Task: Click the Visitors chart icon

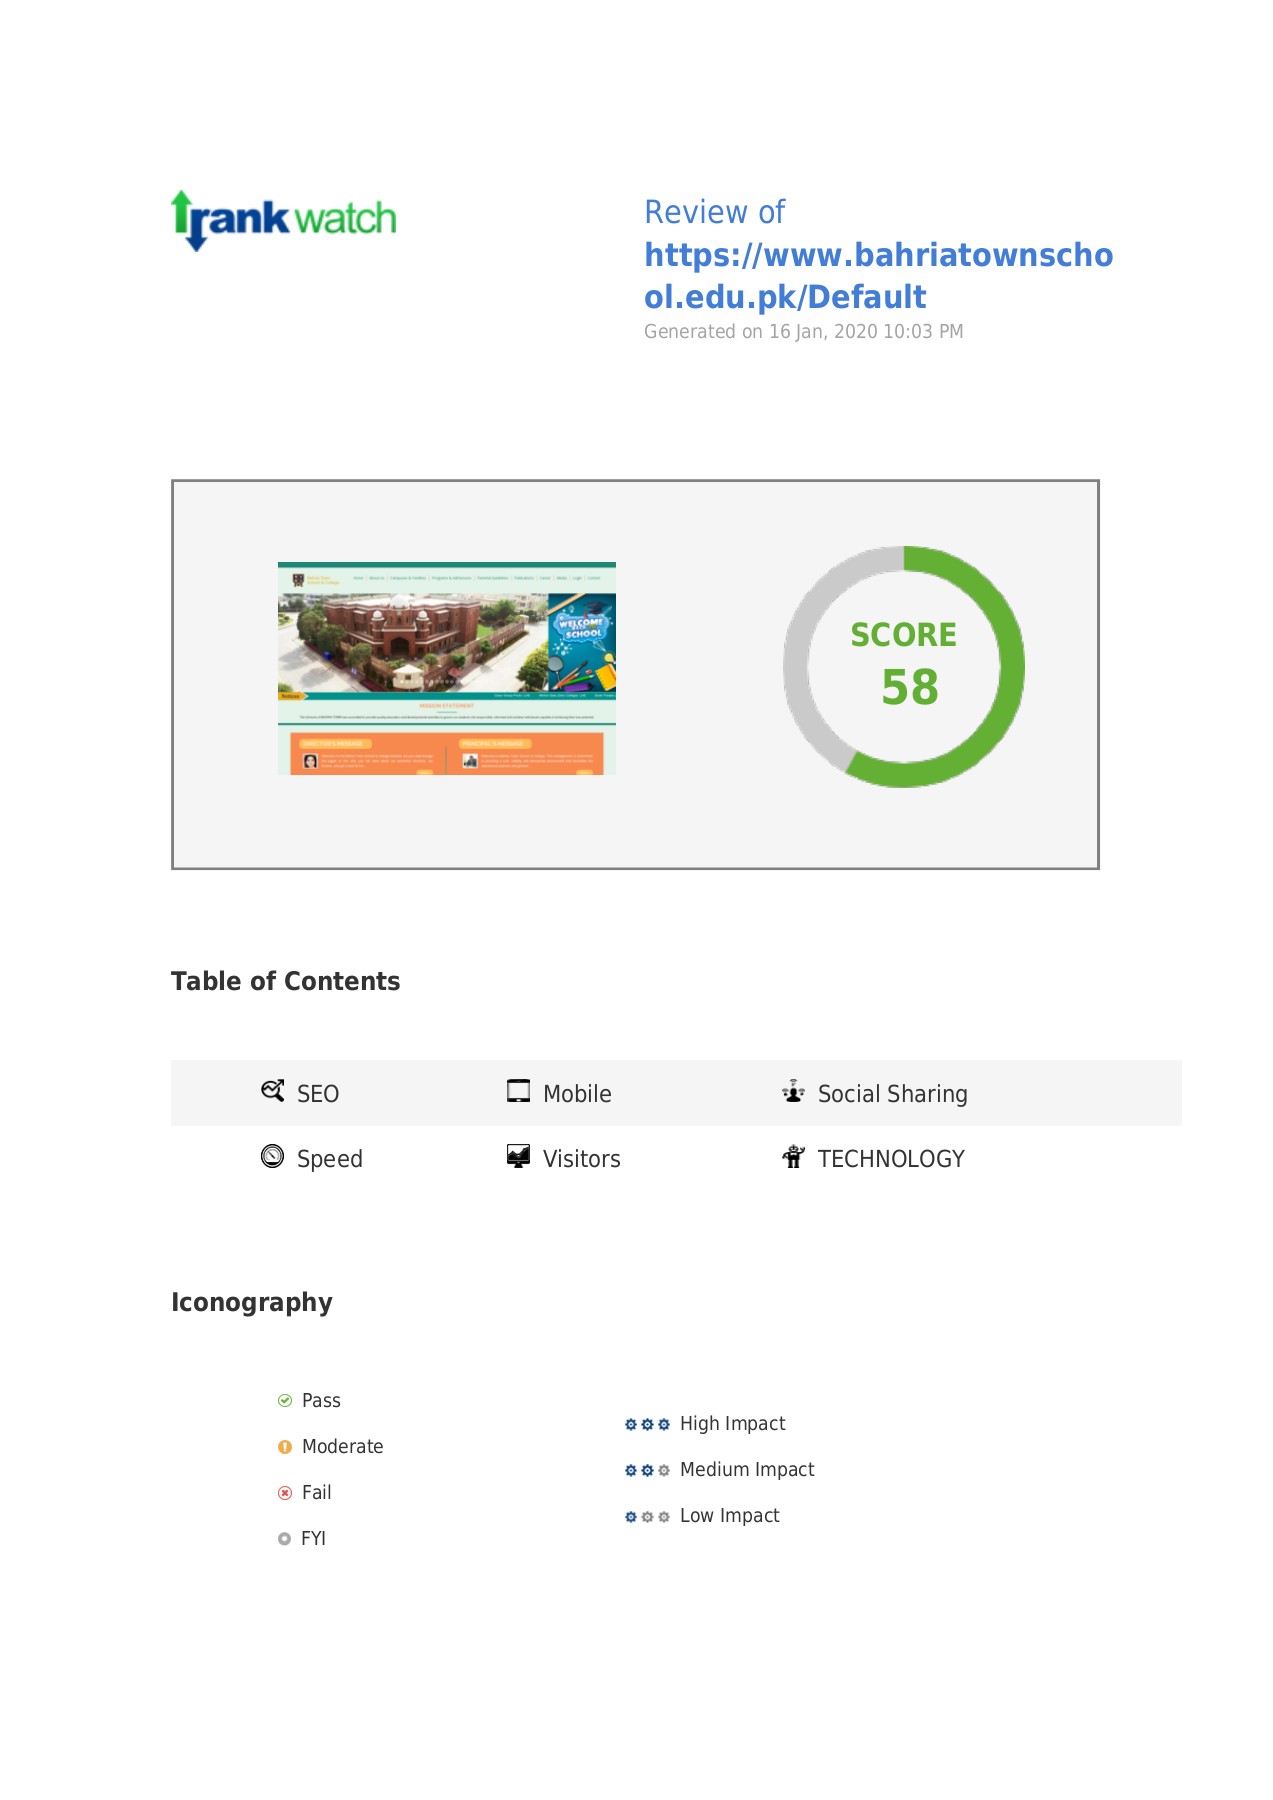Action: (x=518, y=1157)
